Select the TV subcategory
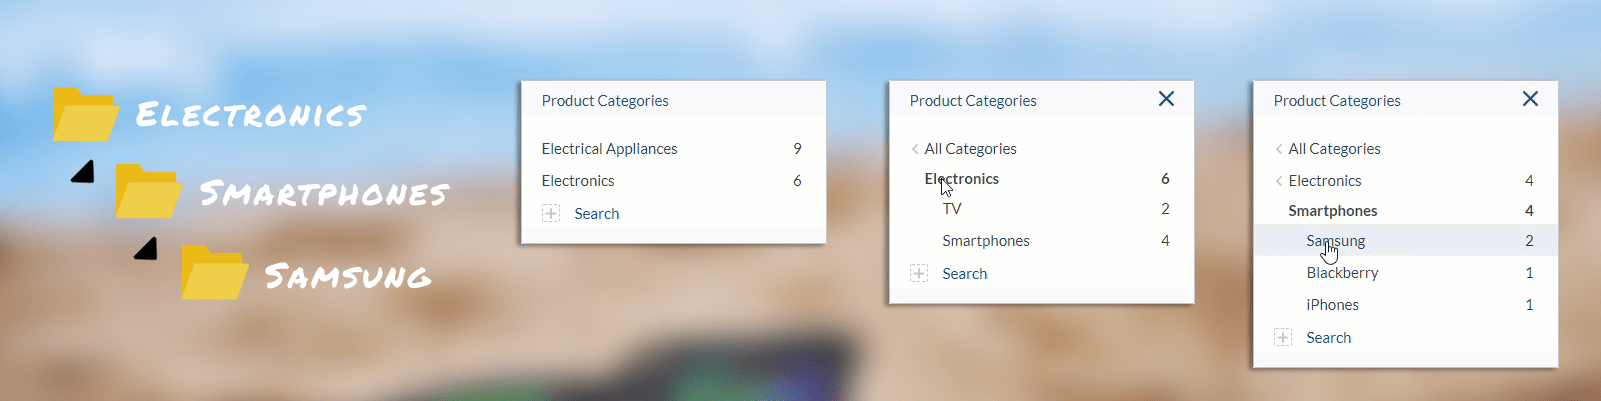This screenshot has height=401, width=1601. pos(952,209)
